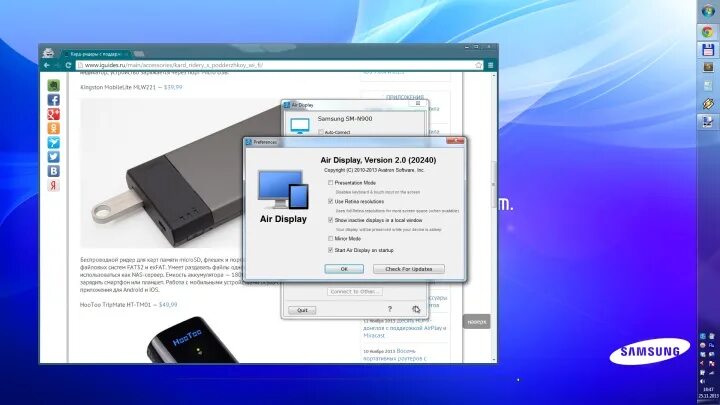Uncheck Use Retina resolutions
Viewport: 720px width, 405px height.
[x=330, y=202]
